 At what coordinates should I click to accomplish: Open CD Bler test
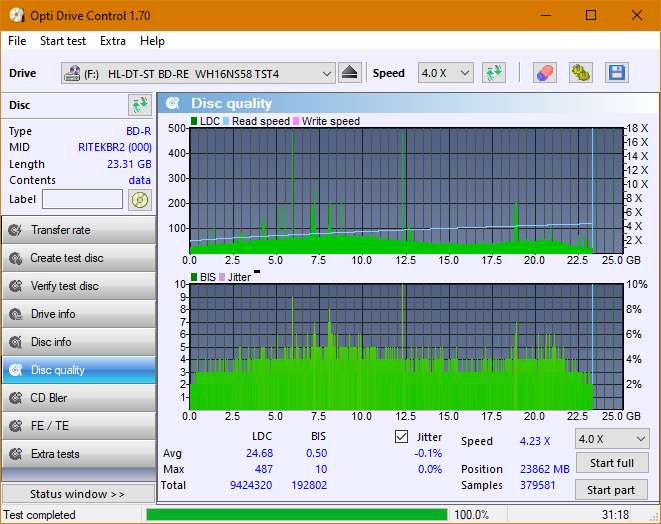click(79, 398)
